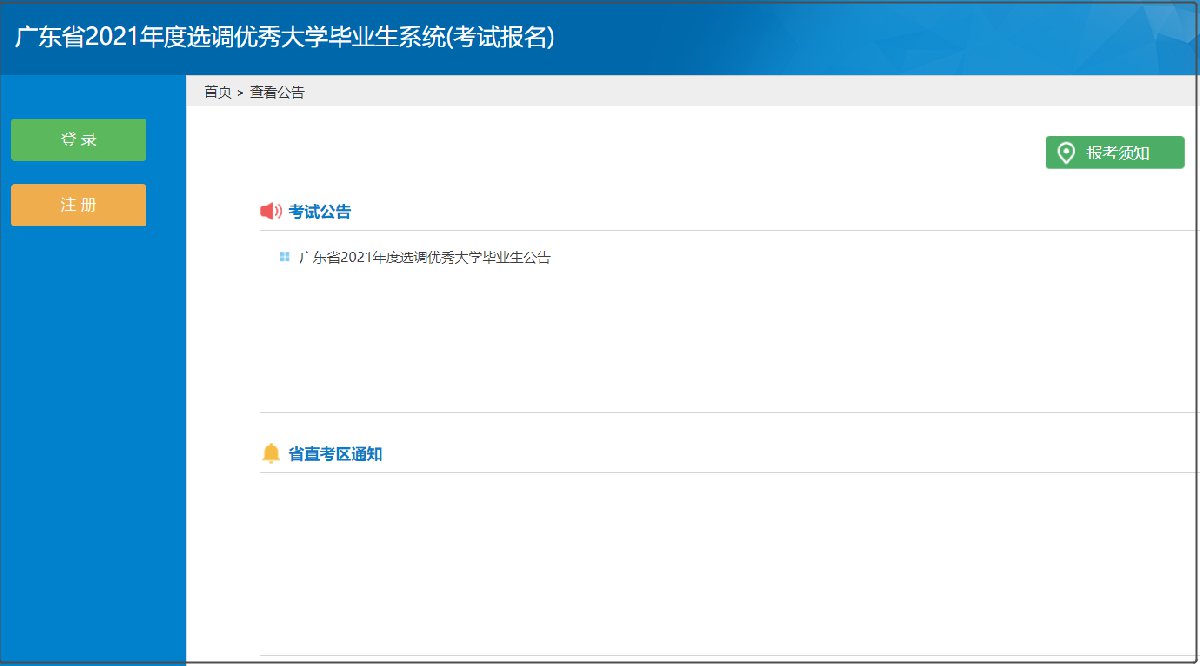1200x666 pixels.
Task: Click the location pin icon in 报考须知
Action: click(1066, 153)
